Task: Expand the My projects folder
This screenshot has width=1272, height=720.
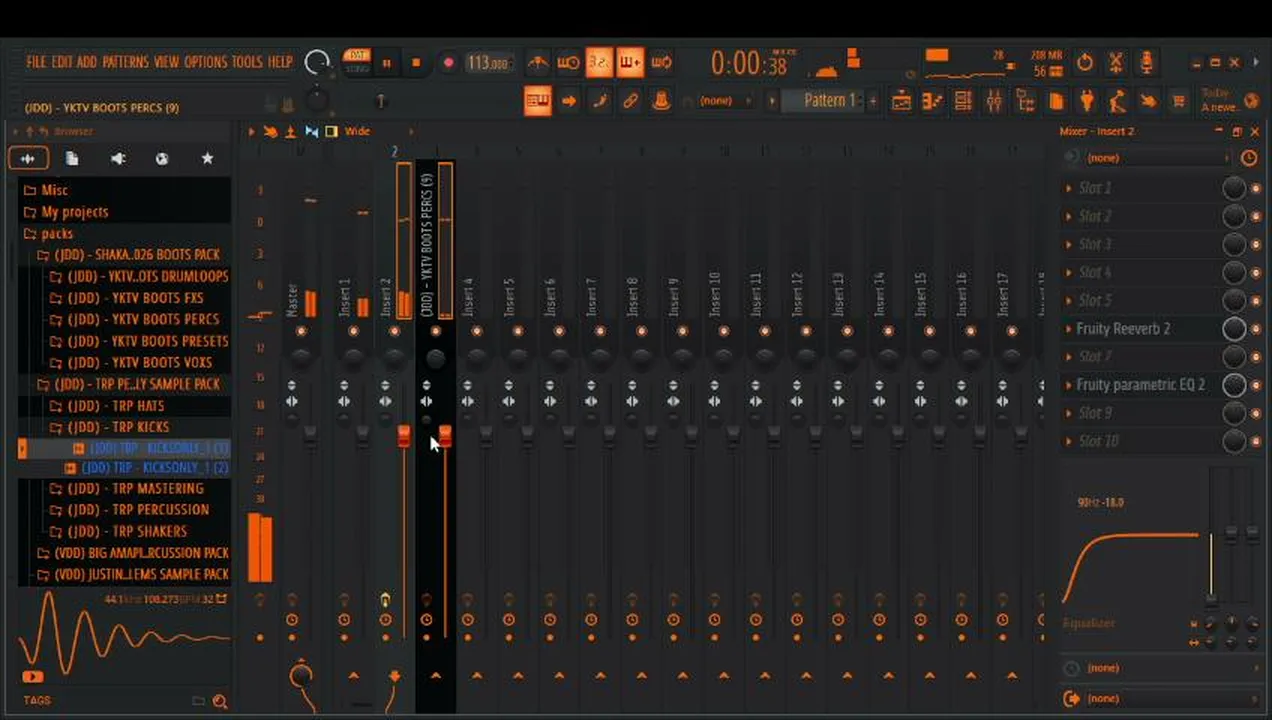Action: click(x=65, y=212)
